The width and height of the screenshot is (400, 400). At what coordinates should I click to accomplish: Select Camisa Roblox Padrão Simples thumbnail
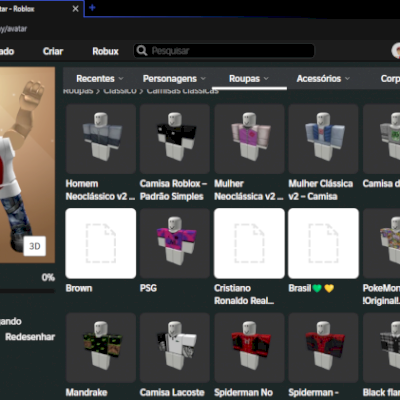[175, 139]
